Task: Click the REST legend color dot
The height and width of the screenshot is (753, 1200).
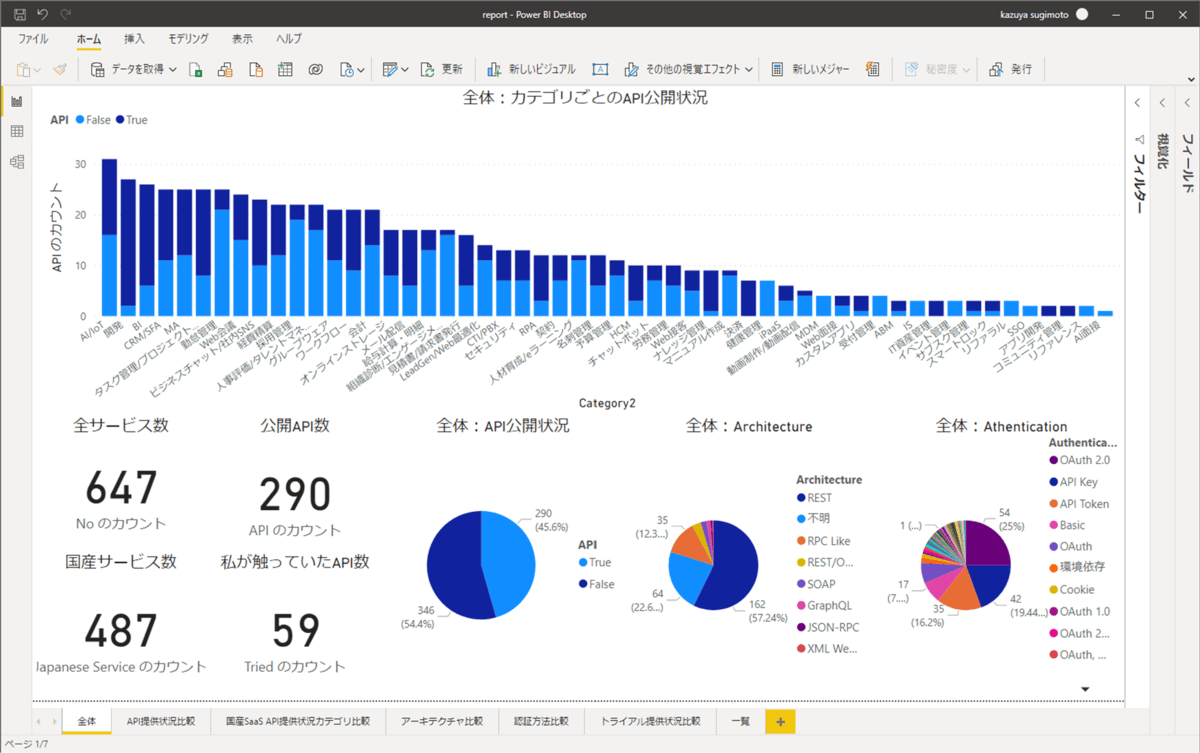Action: (801, 498)
